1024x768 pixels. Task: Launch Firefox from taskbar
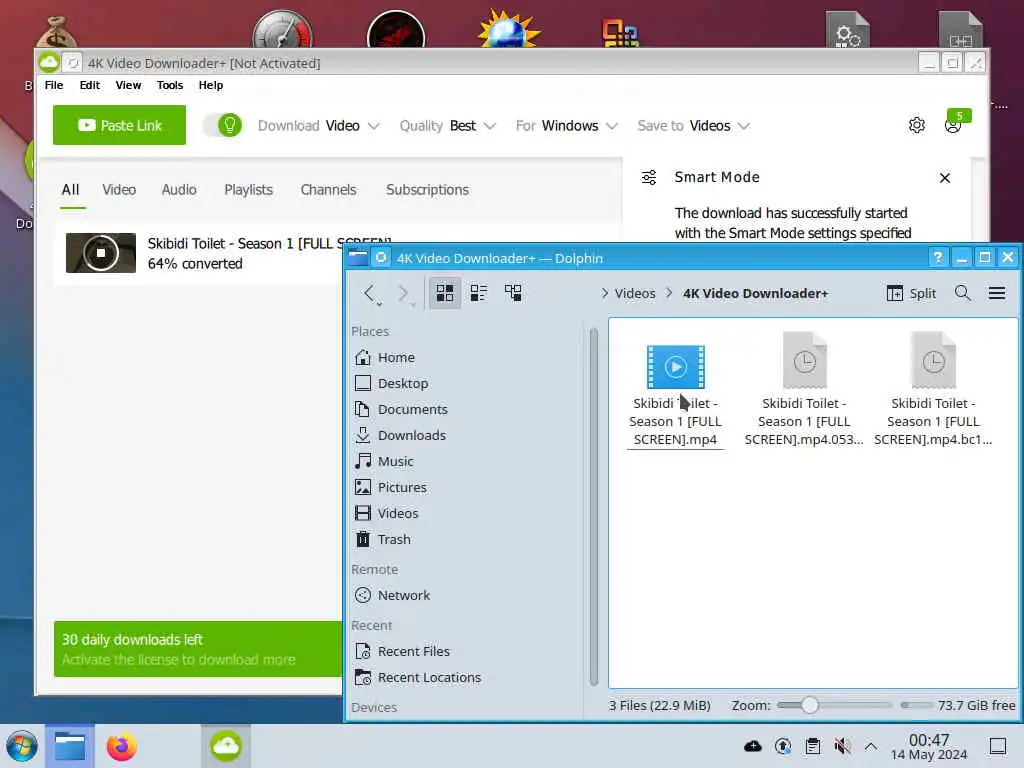point(121,746)
